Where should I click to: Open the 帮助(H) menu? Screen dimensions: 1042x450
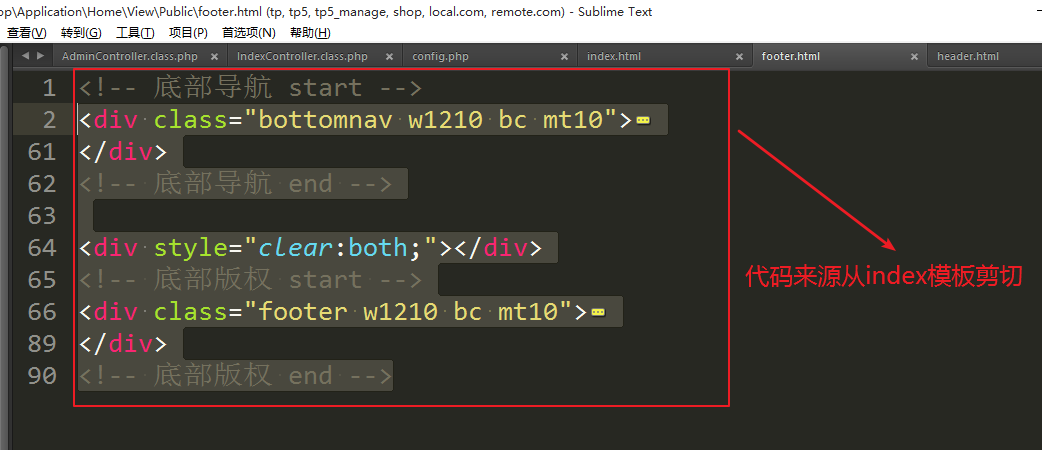310,33
